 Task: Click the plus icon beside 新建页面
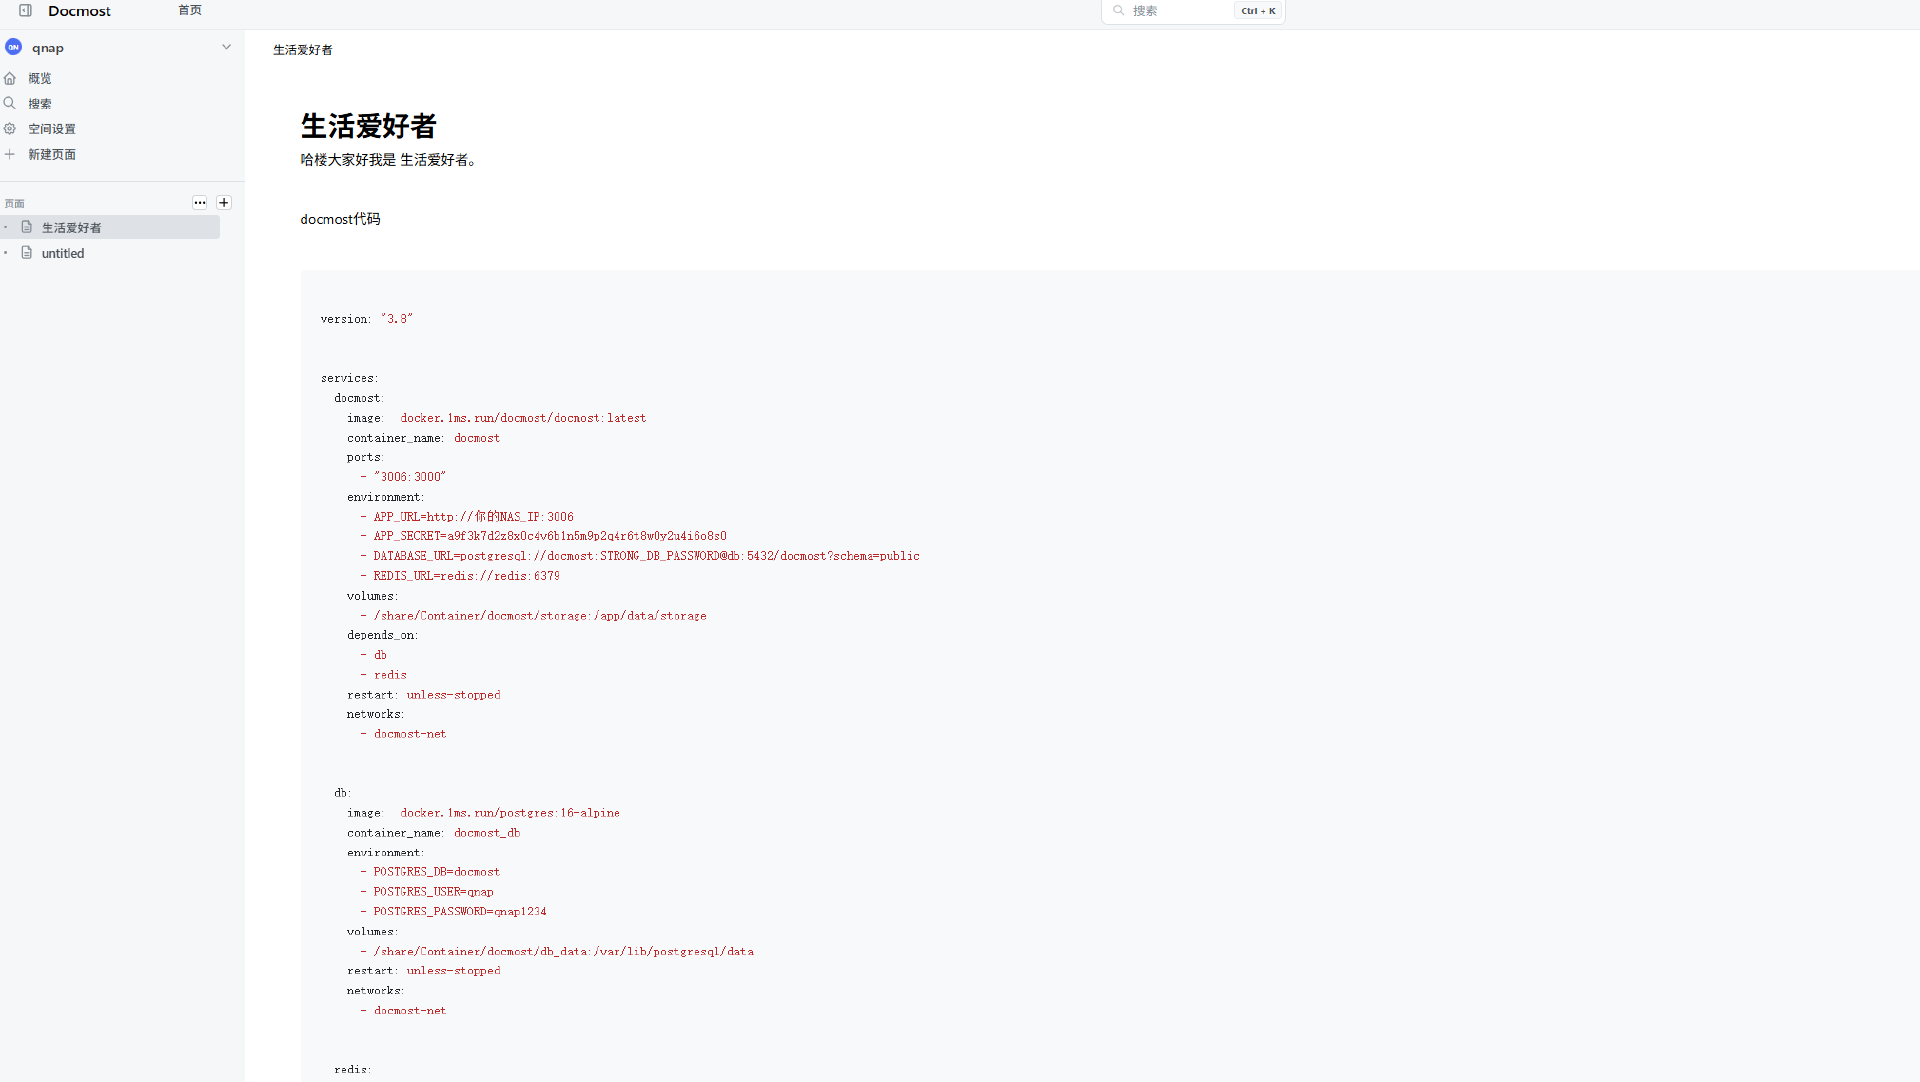(10, 154)
